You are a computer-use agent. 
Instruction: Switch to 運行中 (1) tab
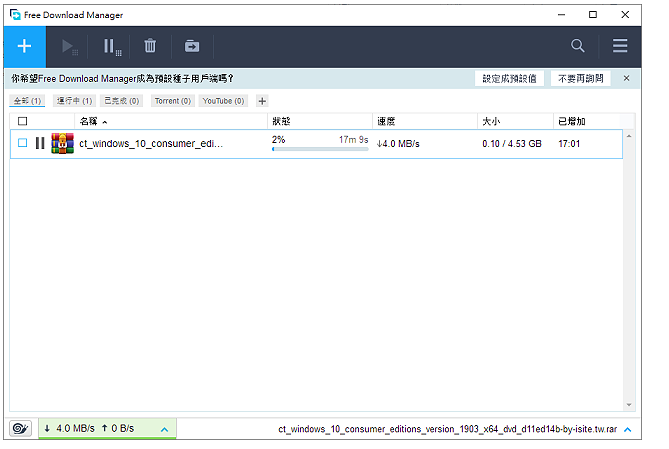click(74, 101)
